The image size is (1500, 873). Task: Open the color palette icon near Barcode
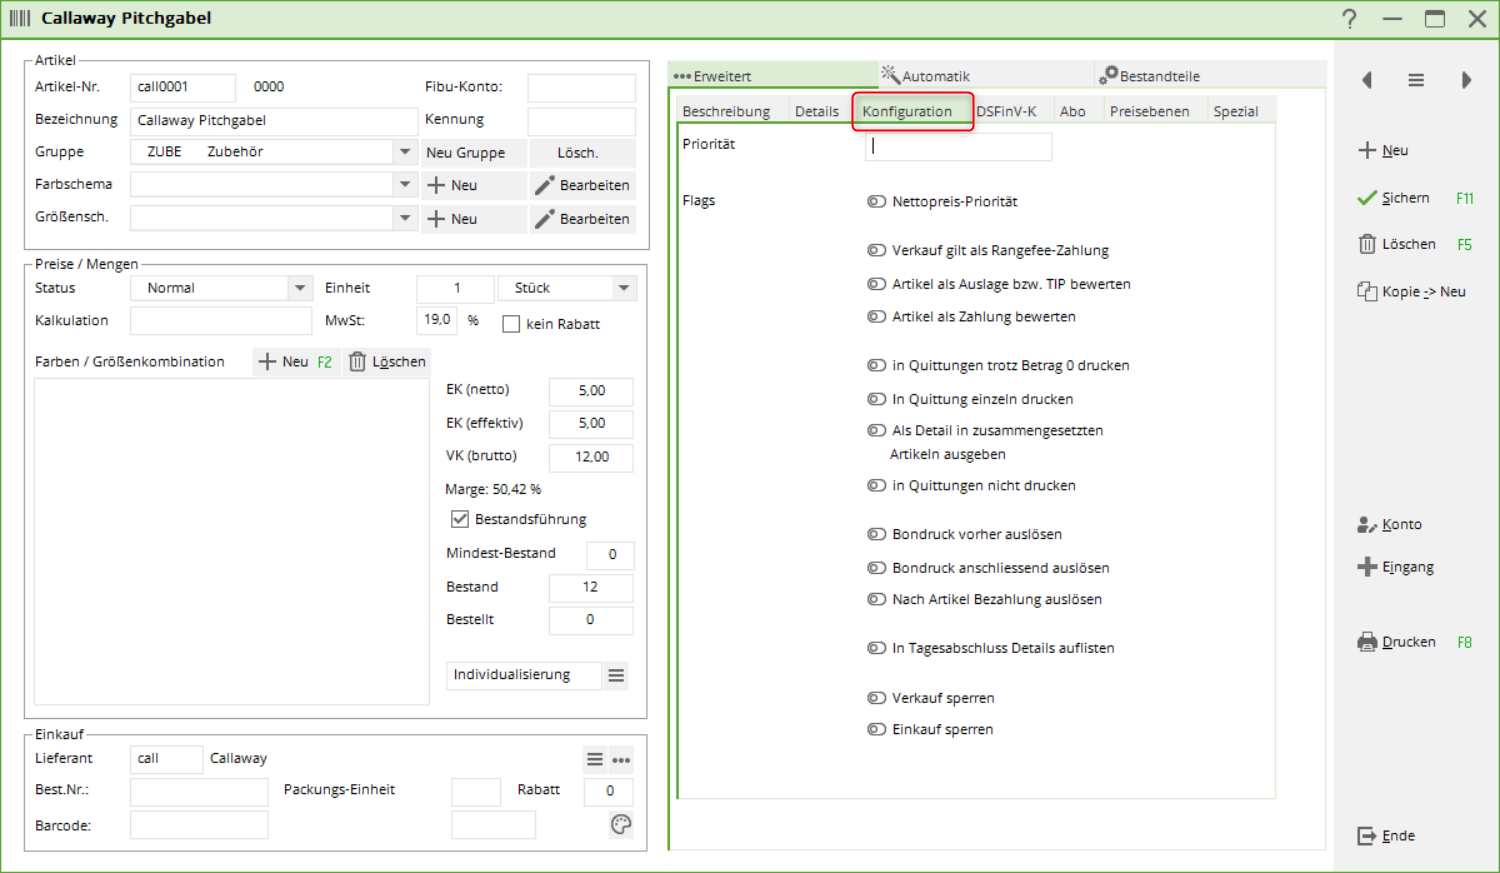pos(621,824)
